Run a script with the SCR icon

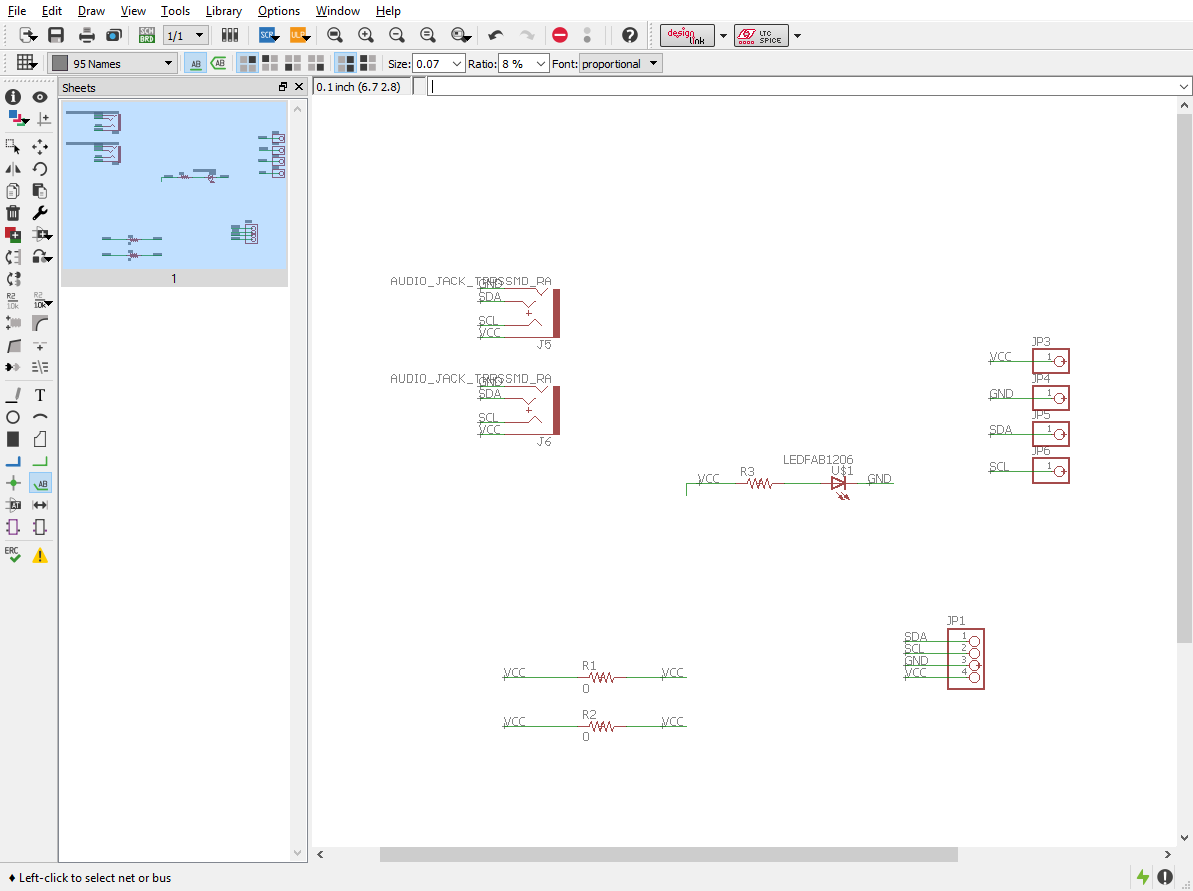tap(269, 35)
